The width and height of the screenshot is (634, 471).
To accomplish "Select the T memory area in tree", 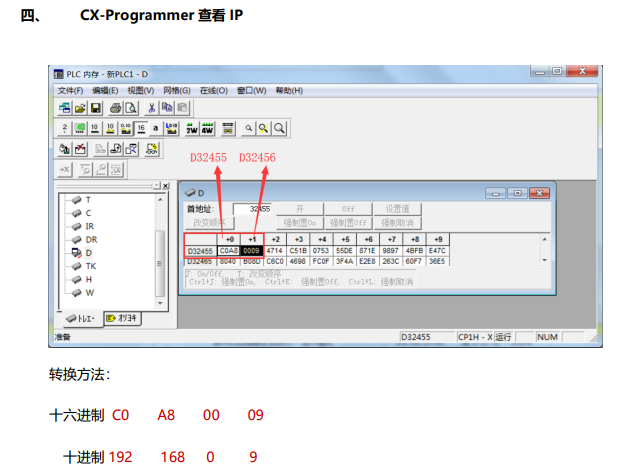I will 88,200.
